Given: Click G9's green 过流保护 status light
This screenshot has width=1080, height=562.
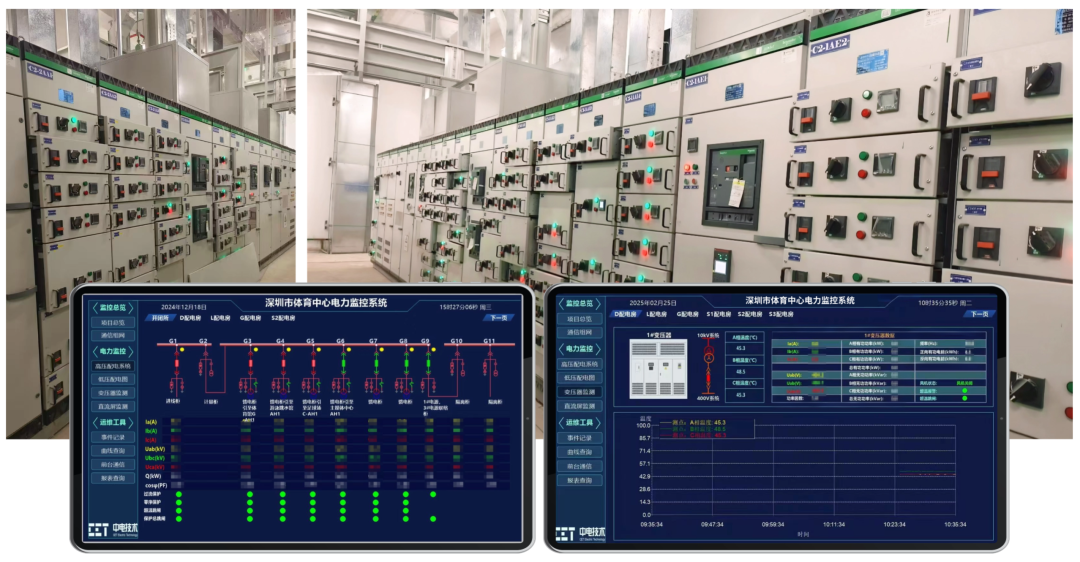Looking at the screenshot, I should [x=433, y=494].
